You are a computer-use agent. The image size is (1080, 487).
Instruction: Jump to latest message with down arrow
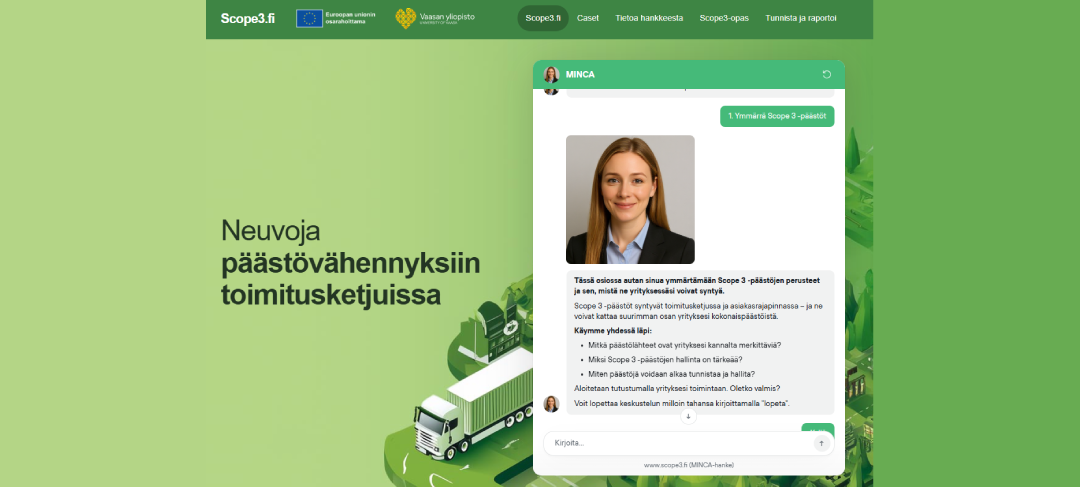[688, 416]
